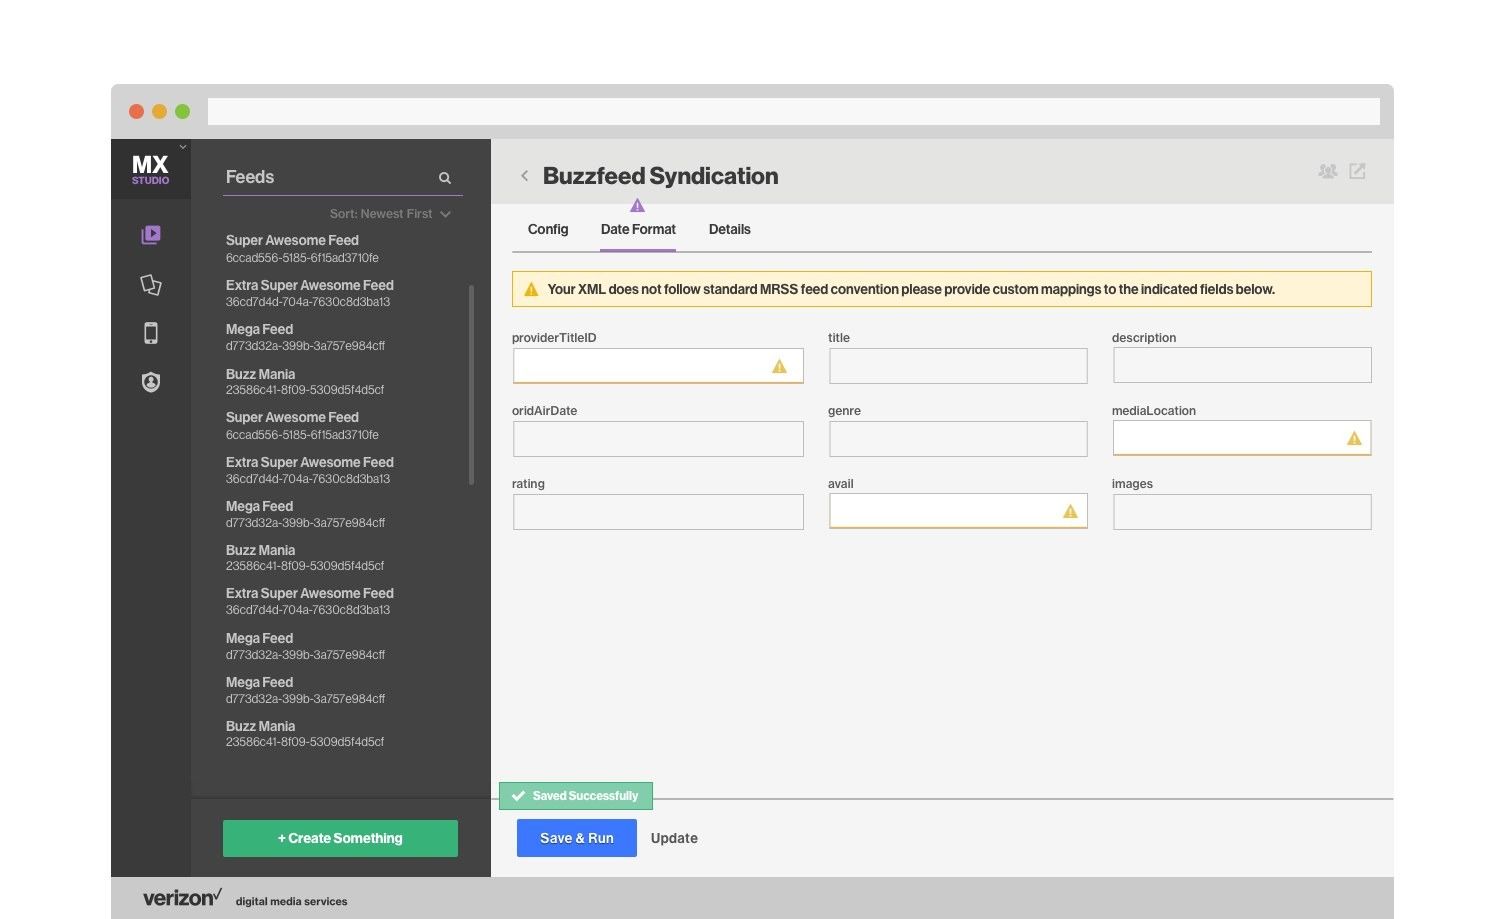The width and height of the screenshot is (1500, 919).
Task: Click the Create Something button
Action: (x=340, y=838)
